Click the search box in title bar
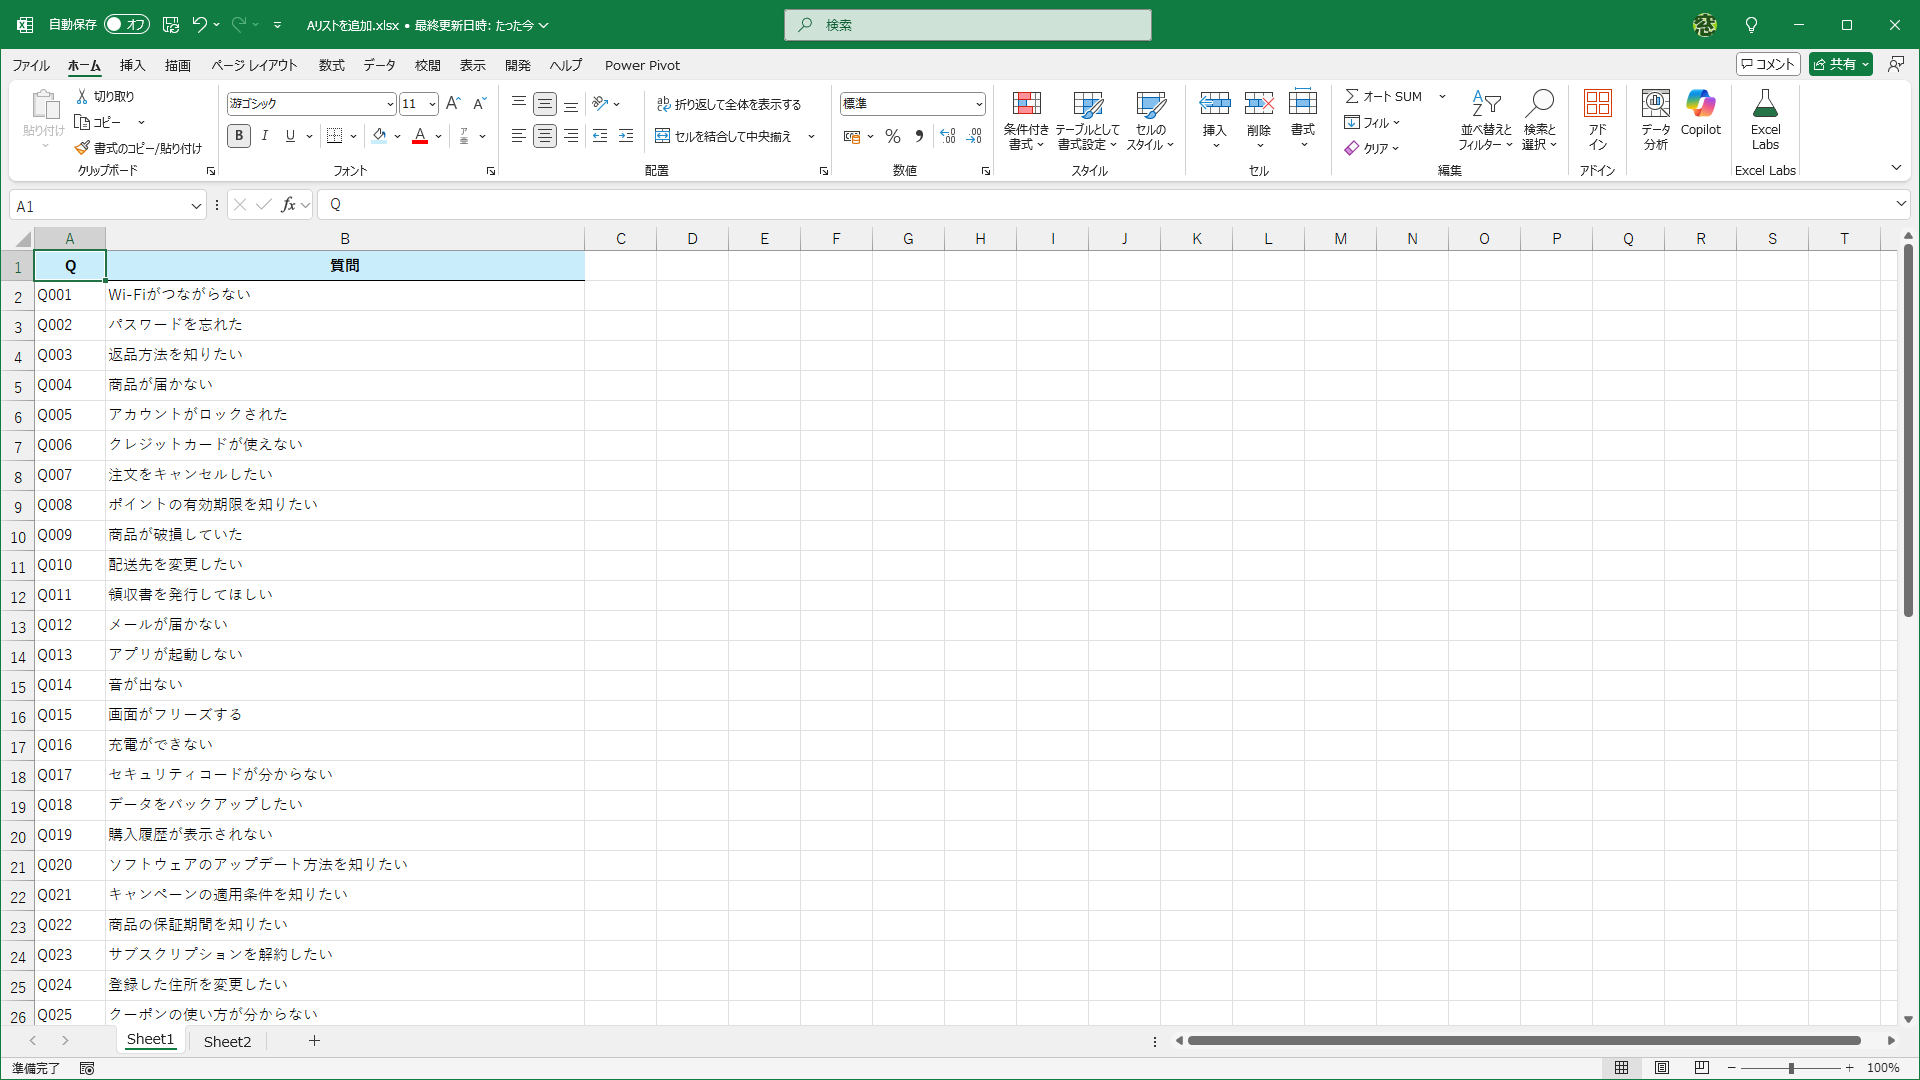Screen dimensions: 1920x1080 point(967,25)
